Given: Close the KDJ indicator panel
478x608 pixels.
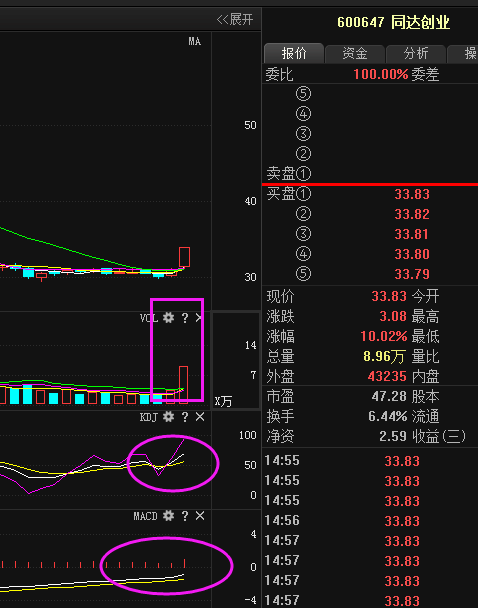Looking at the screenshot, I should [200, 417].
